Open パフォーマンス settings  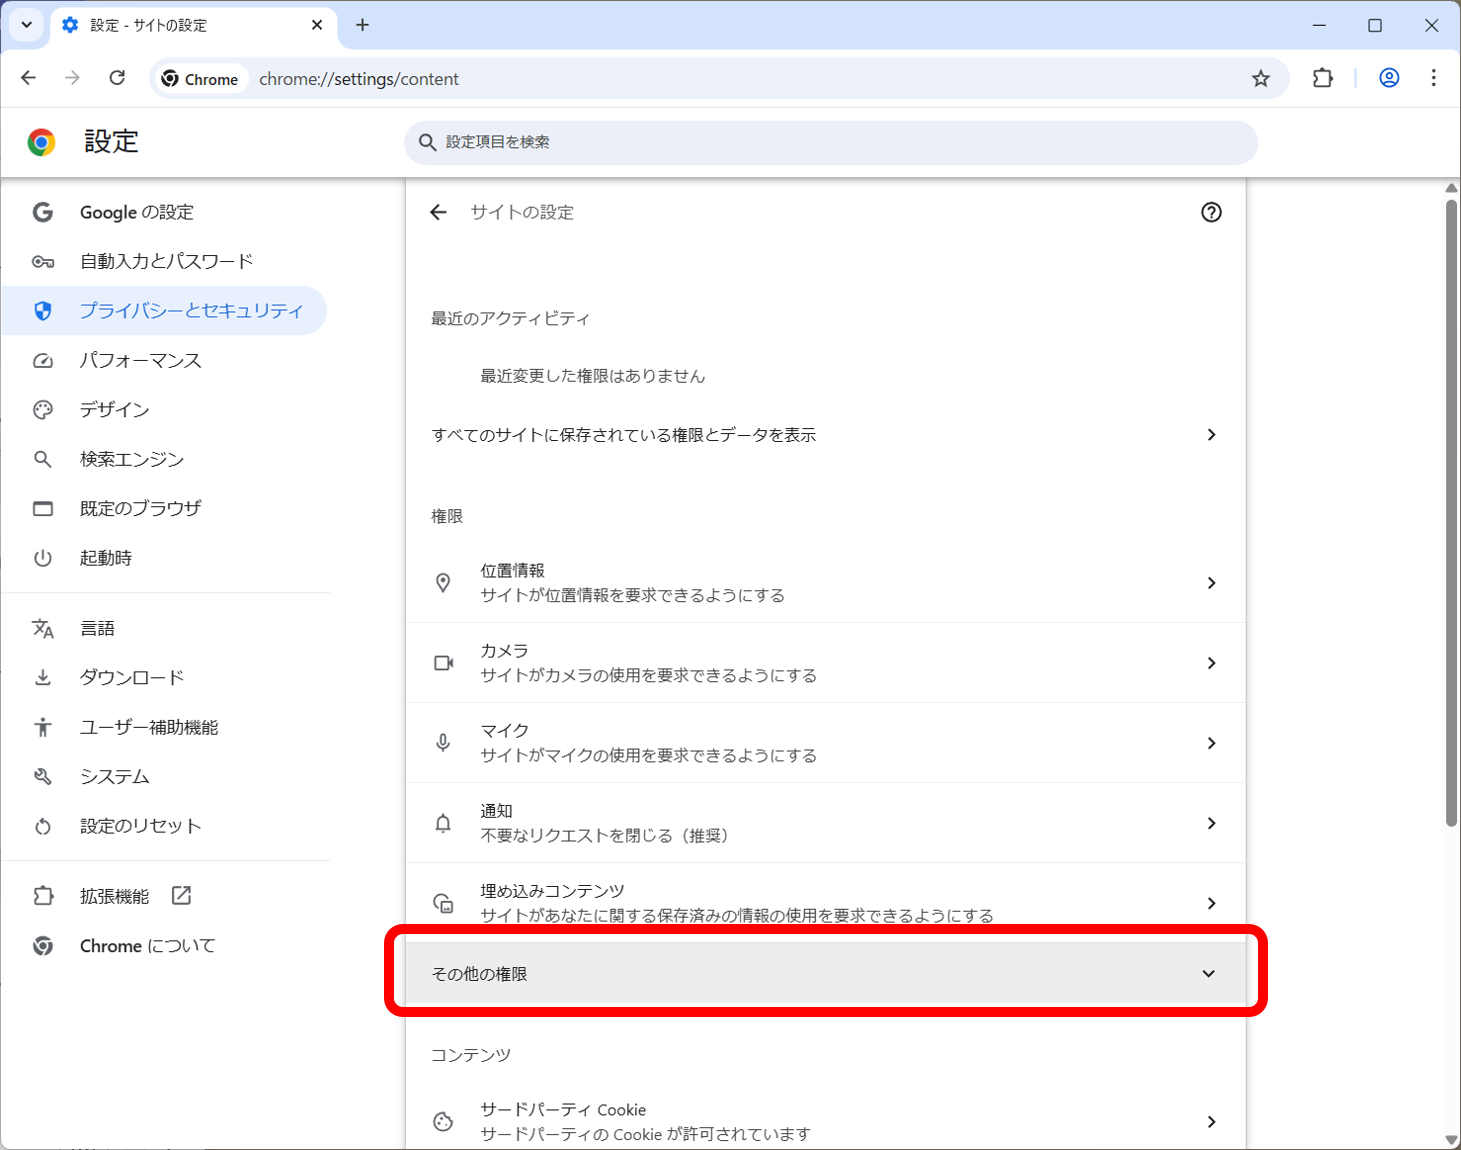pyautogui.click(x=165, y=360)
